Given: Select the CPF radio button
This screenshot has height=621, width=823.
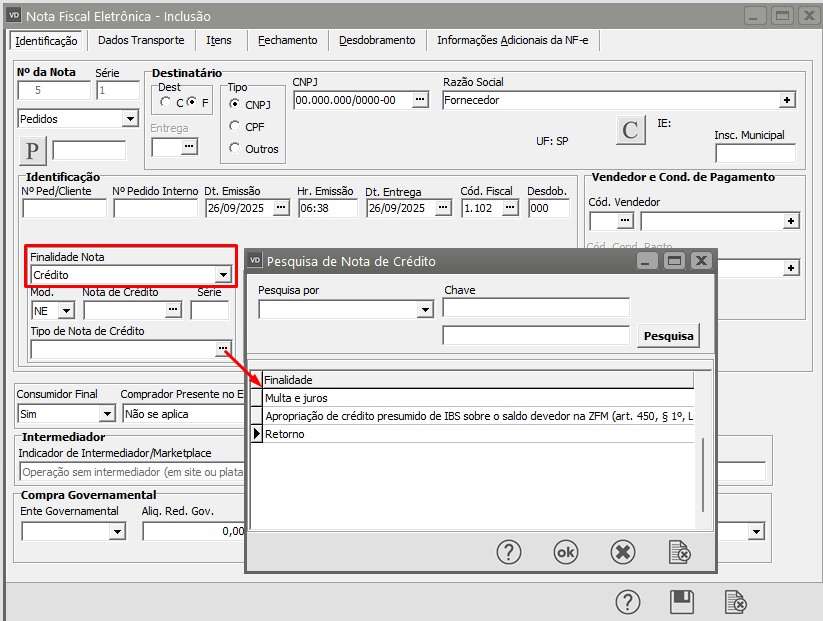Looking at the screenshot, I should click(x=235, y=126).
